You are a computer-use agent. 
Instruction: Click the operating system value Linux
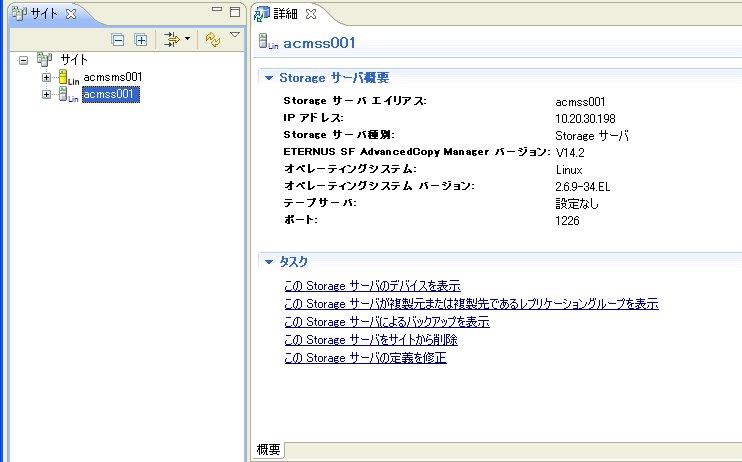point(569,170)
